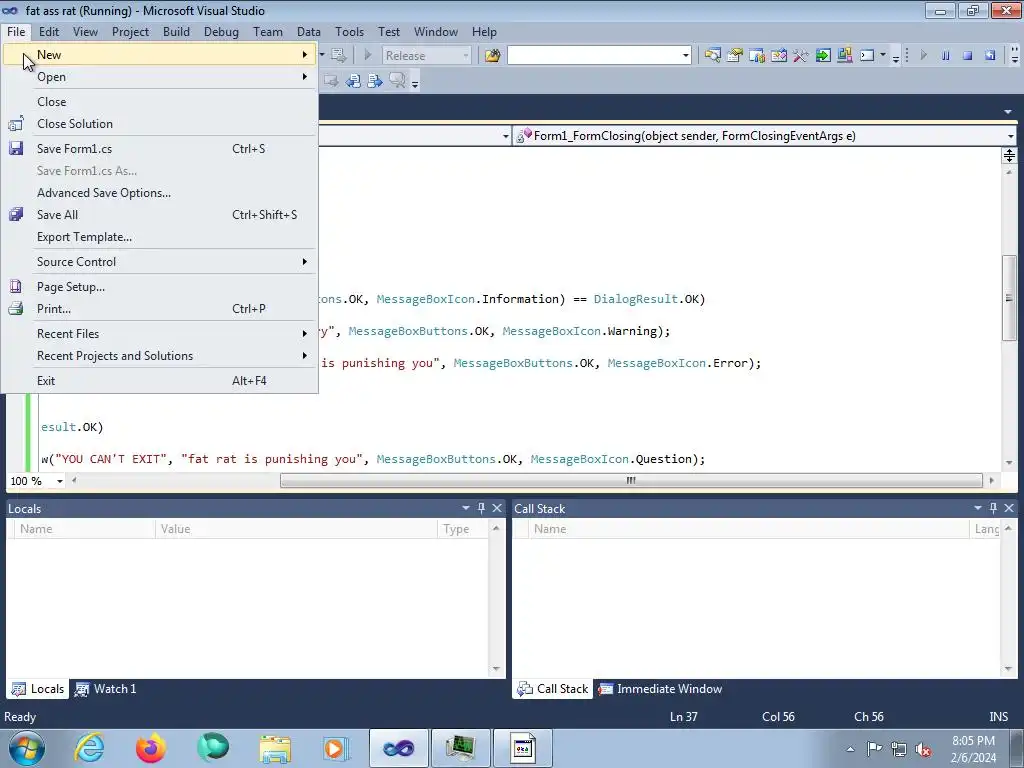The image size is (1024, 768).
Task: Open Team Explorer toolbar icon
Action: [x=757, y=56]
